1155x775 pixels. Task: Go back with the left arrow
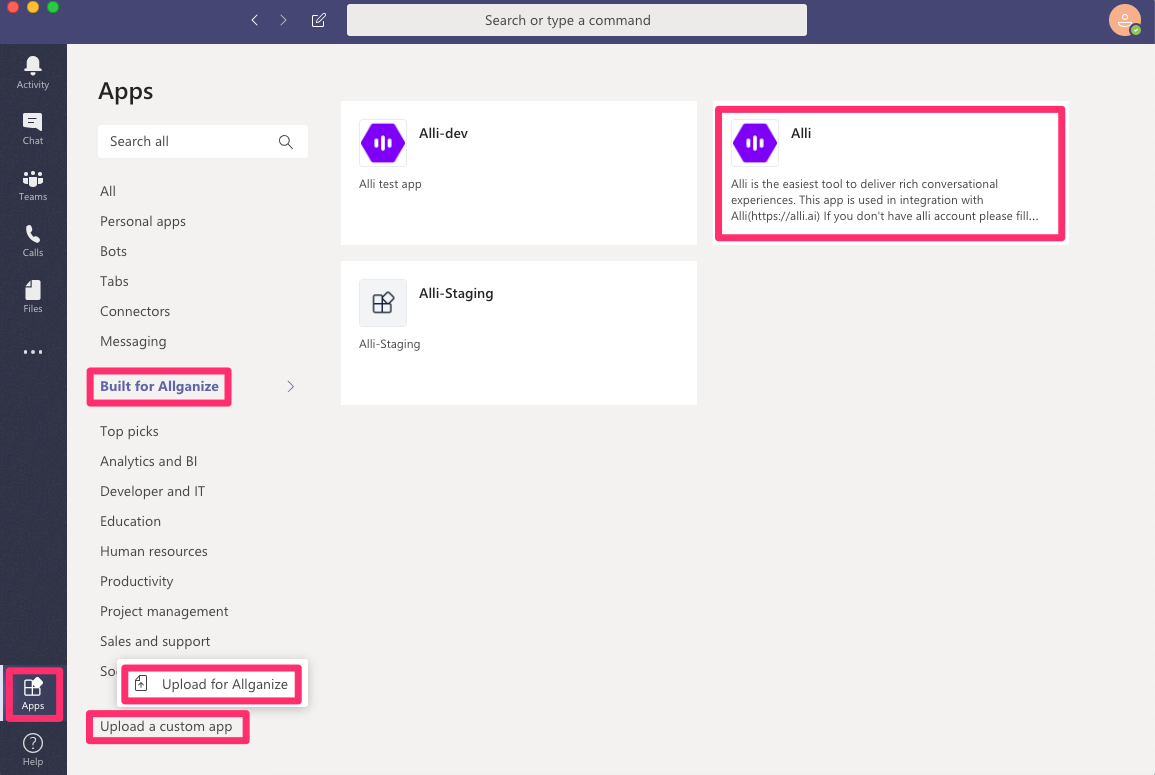tap(255, 21)
